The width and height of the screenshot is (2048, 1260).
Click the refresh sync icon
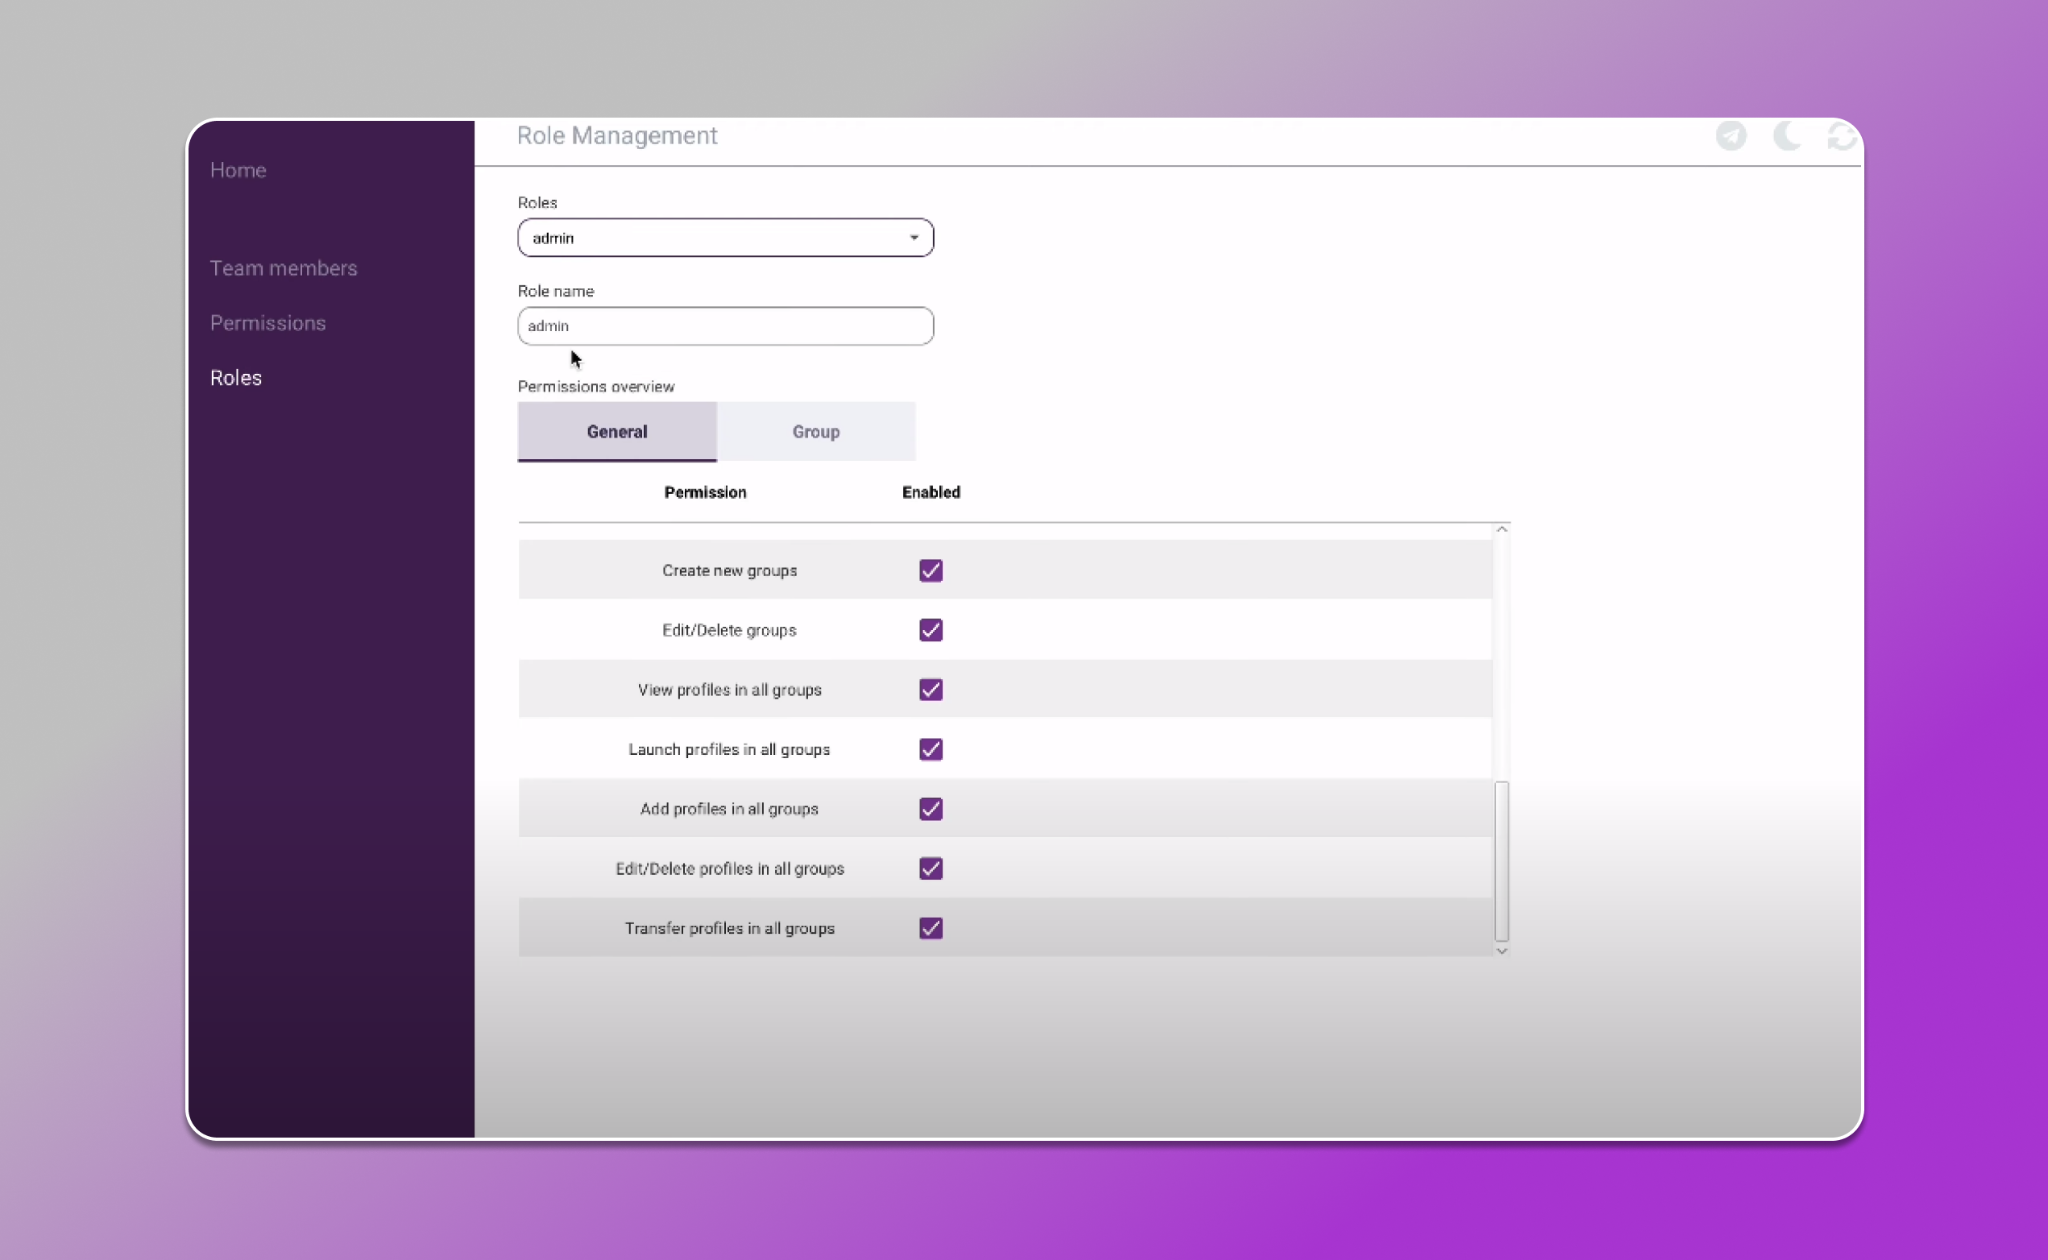[1842, 136]
